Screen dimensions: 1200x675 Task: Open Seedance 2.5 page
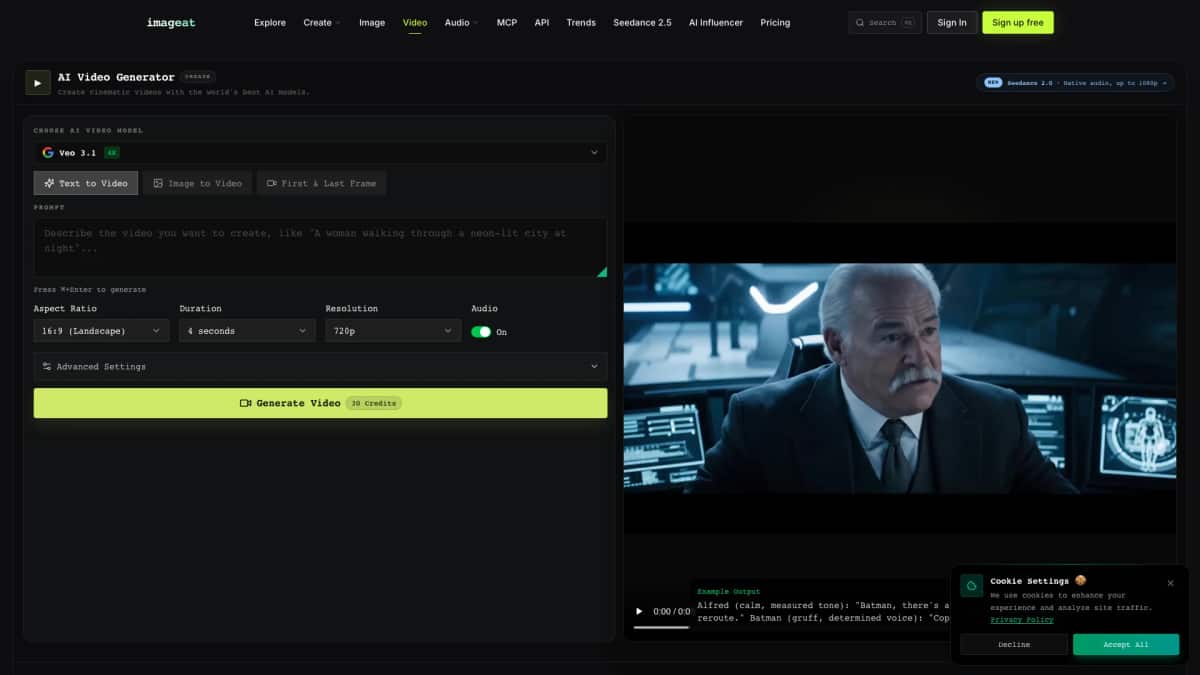tap(642, 22)
